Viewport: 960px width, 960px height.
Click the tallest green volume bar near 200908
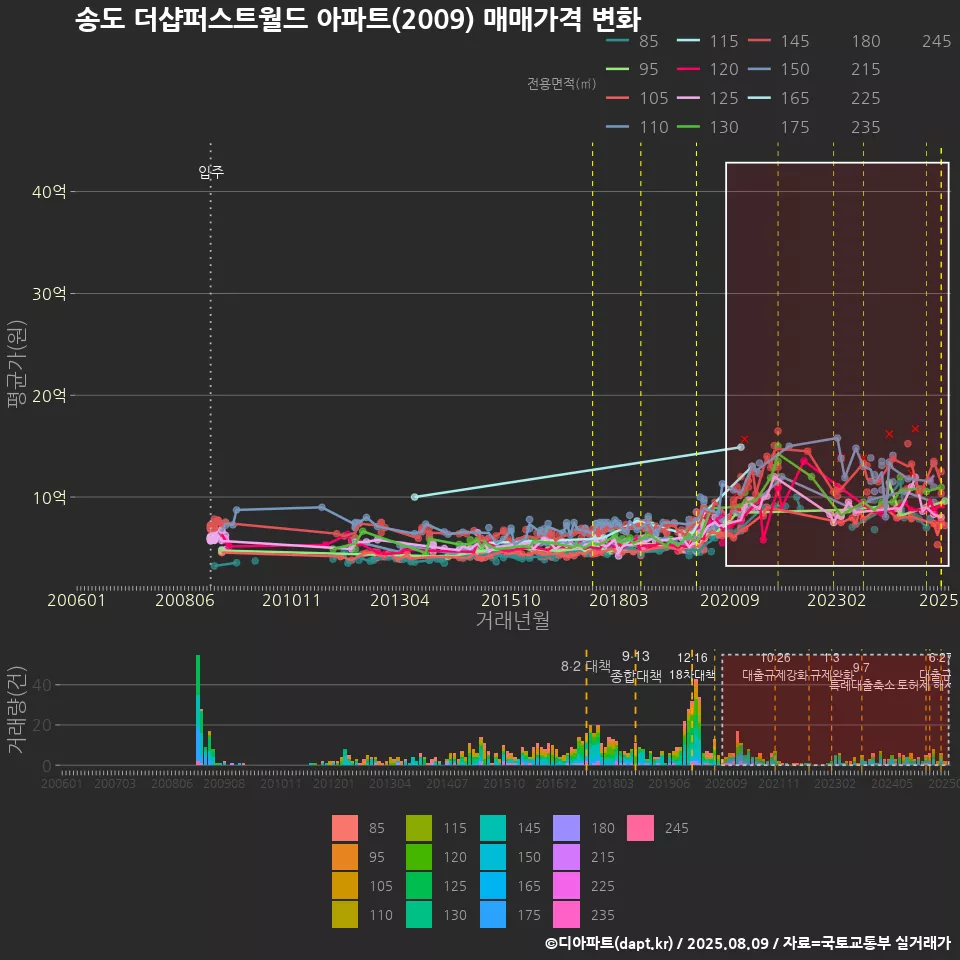click(x=198, y=709)
